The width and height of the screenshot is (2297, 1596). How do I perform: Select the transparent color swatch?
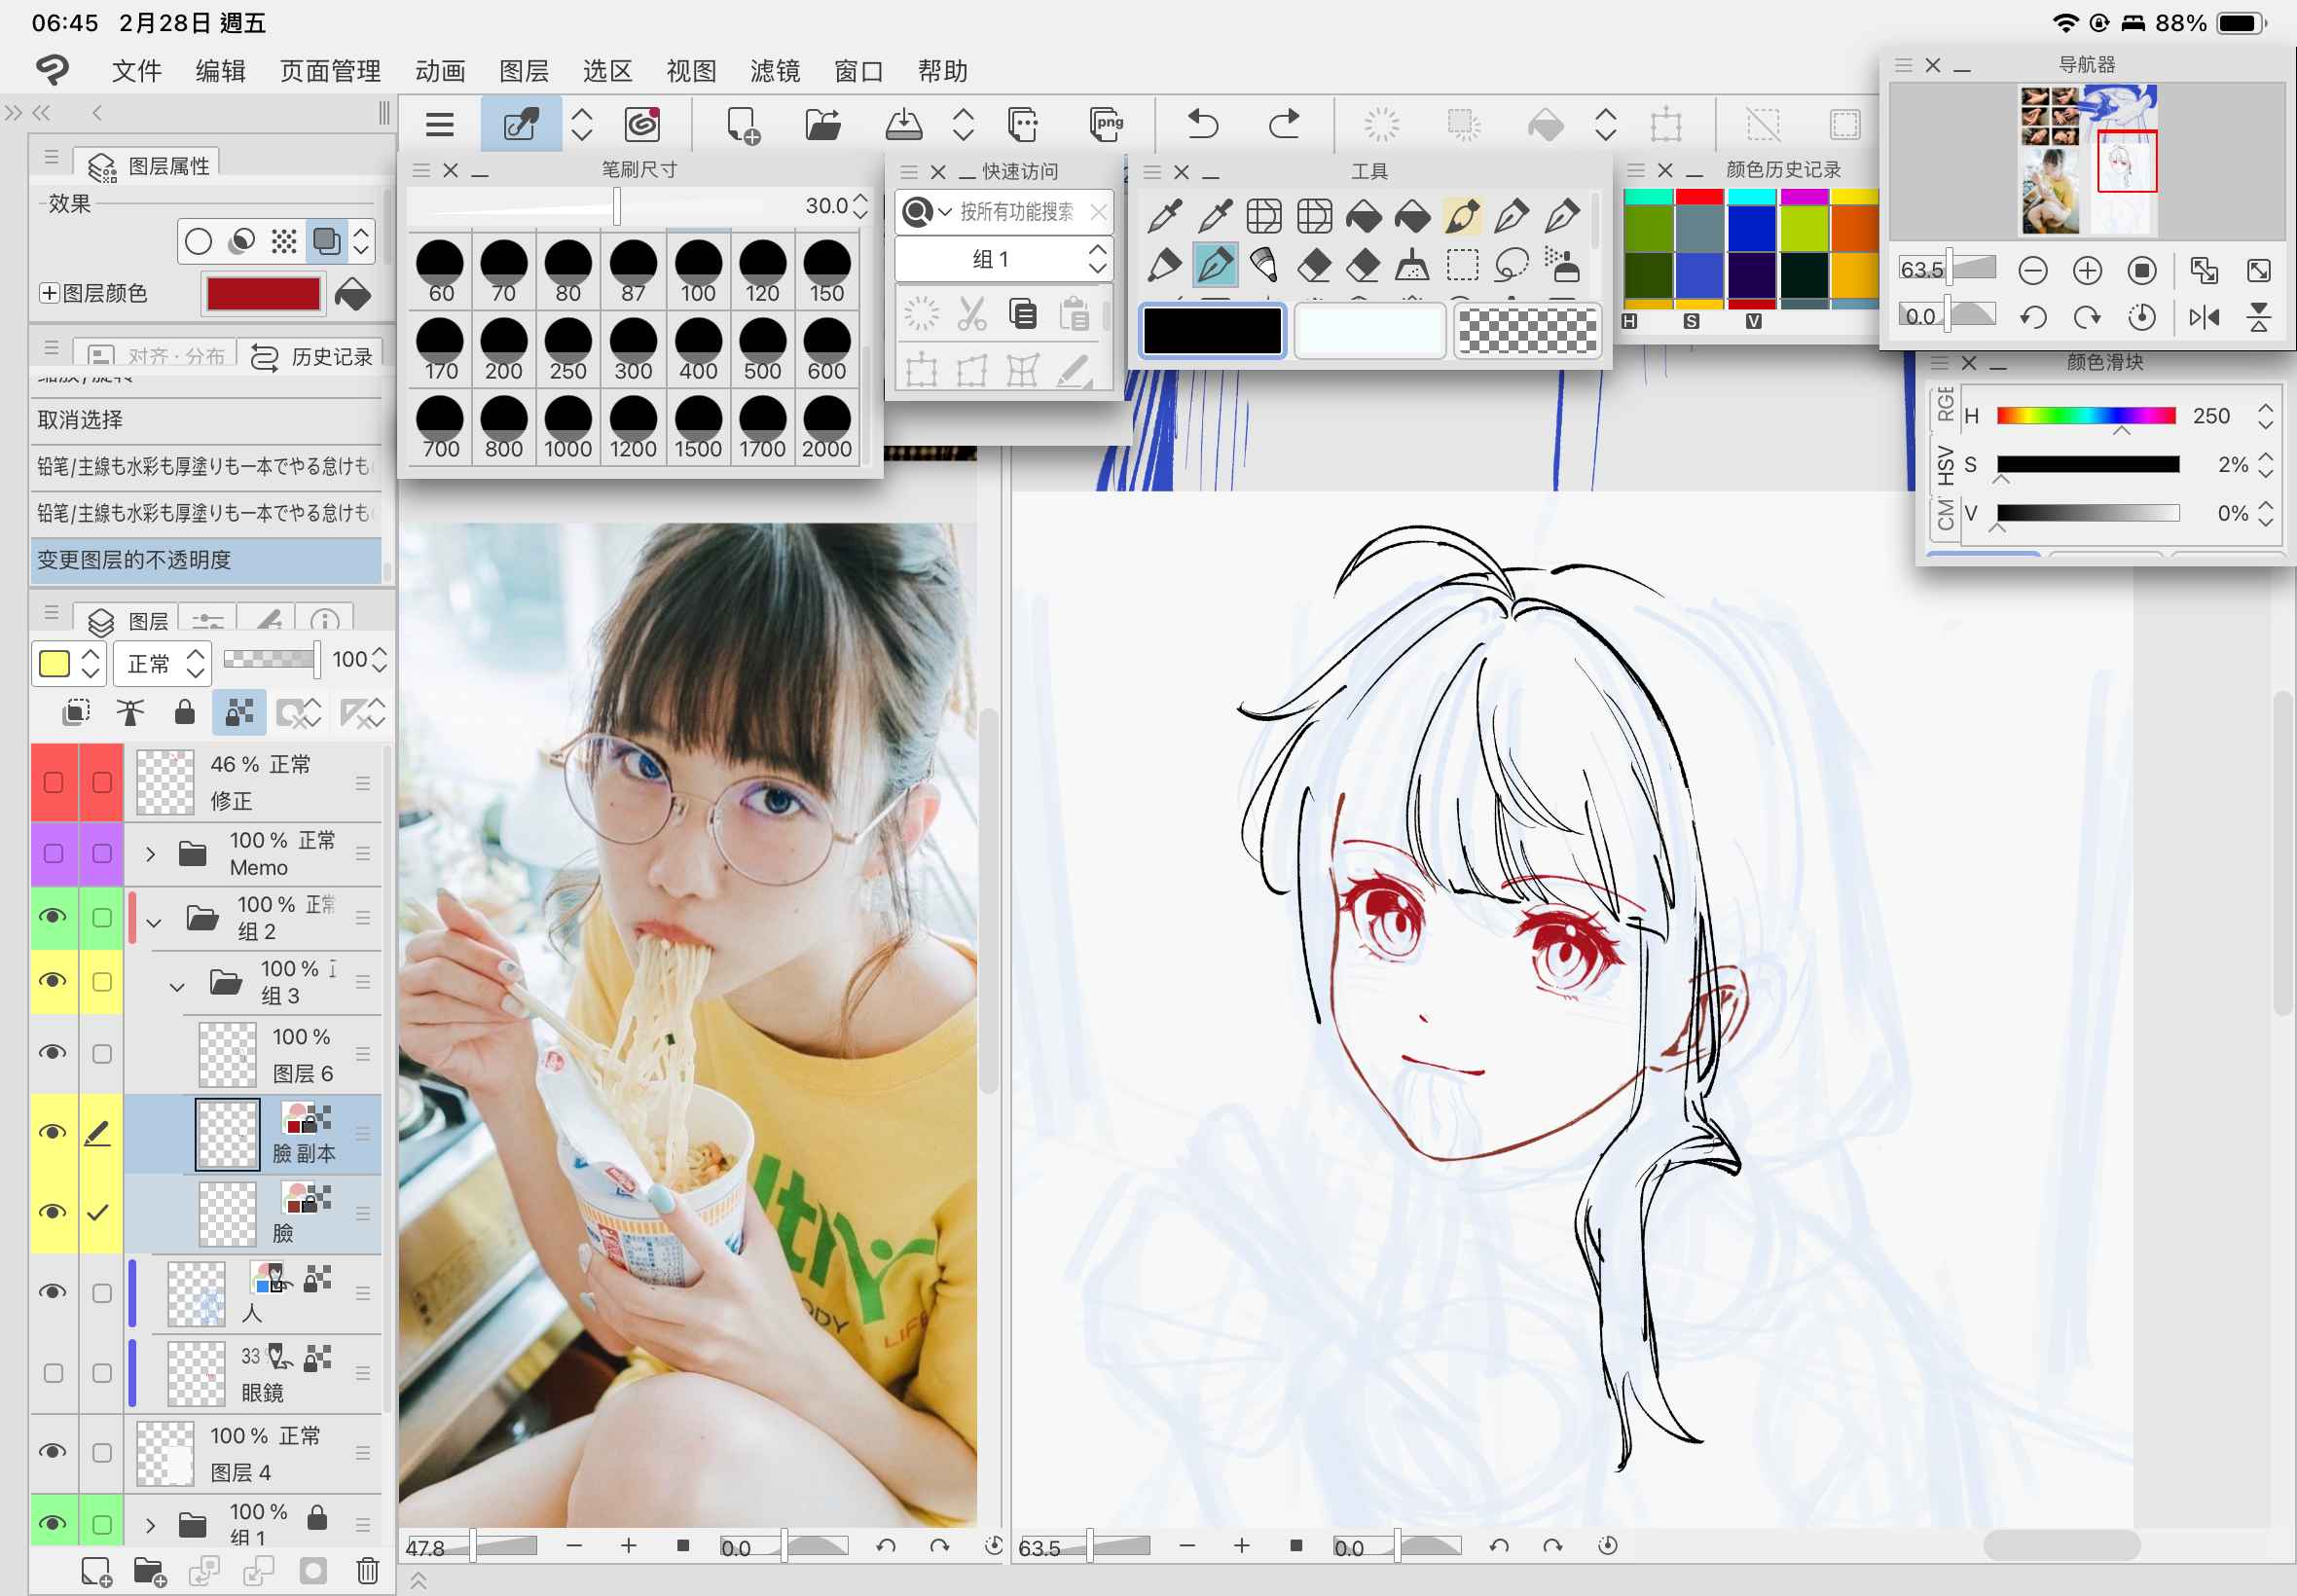(1526, 331)
